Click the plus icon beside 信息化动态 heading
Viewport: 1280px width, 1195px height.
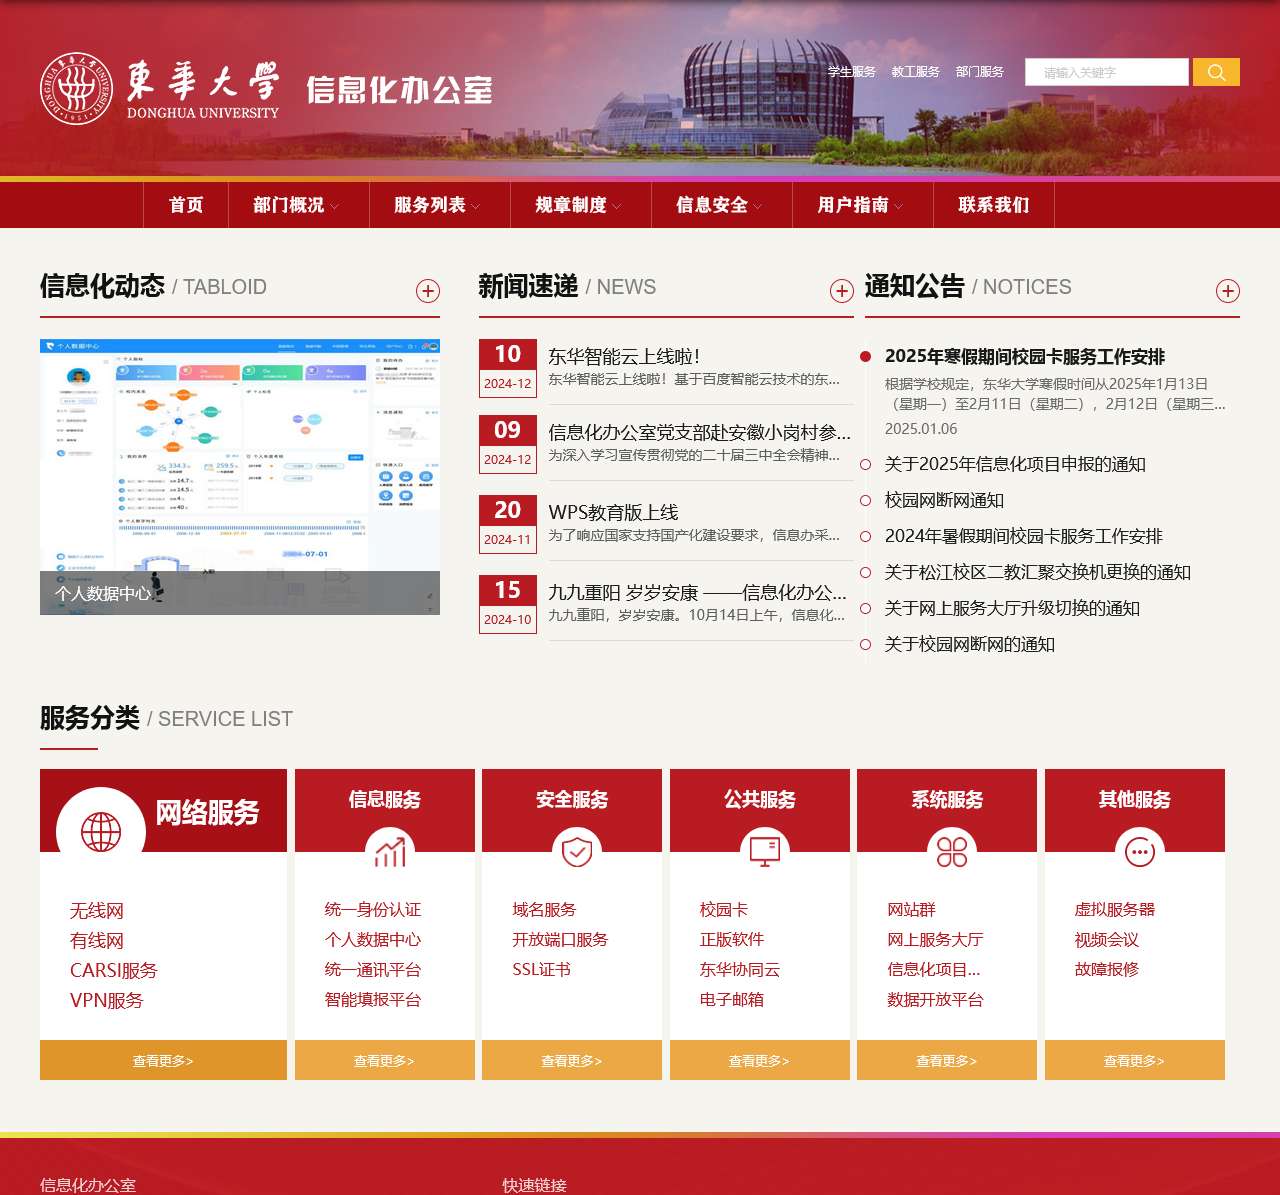click(428, 291)
